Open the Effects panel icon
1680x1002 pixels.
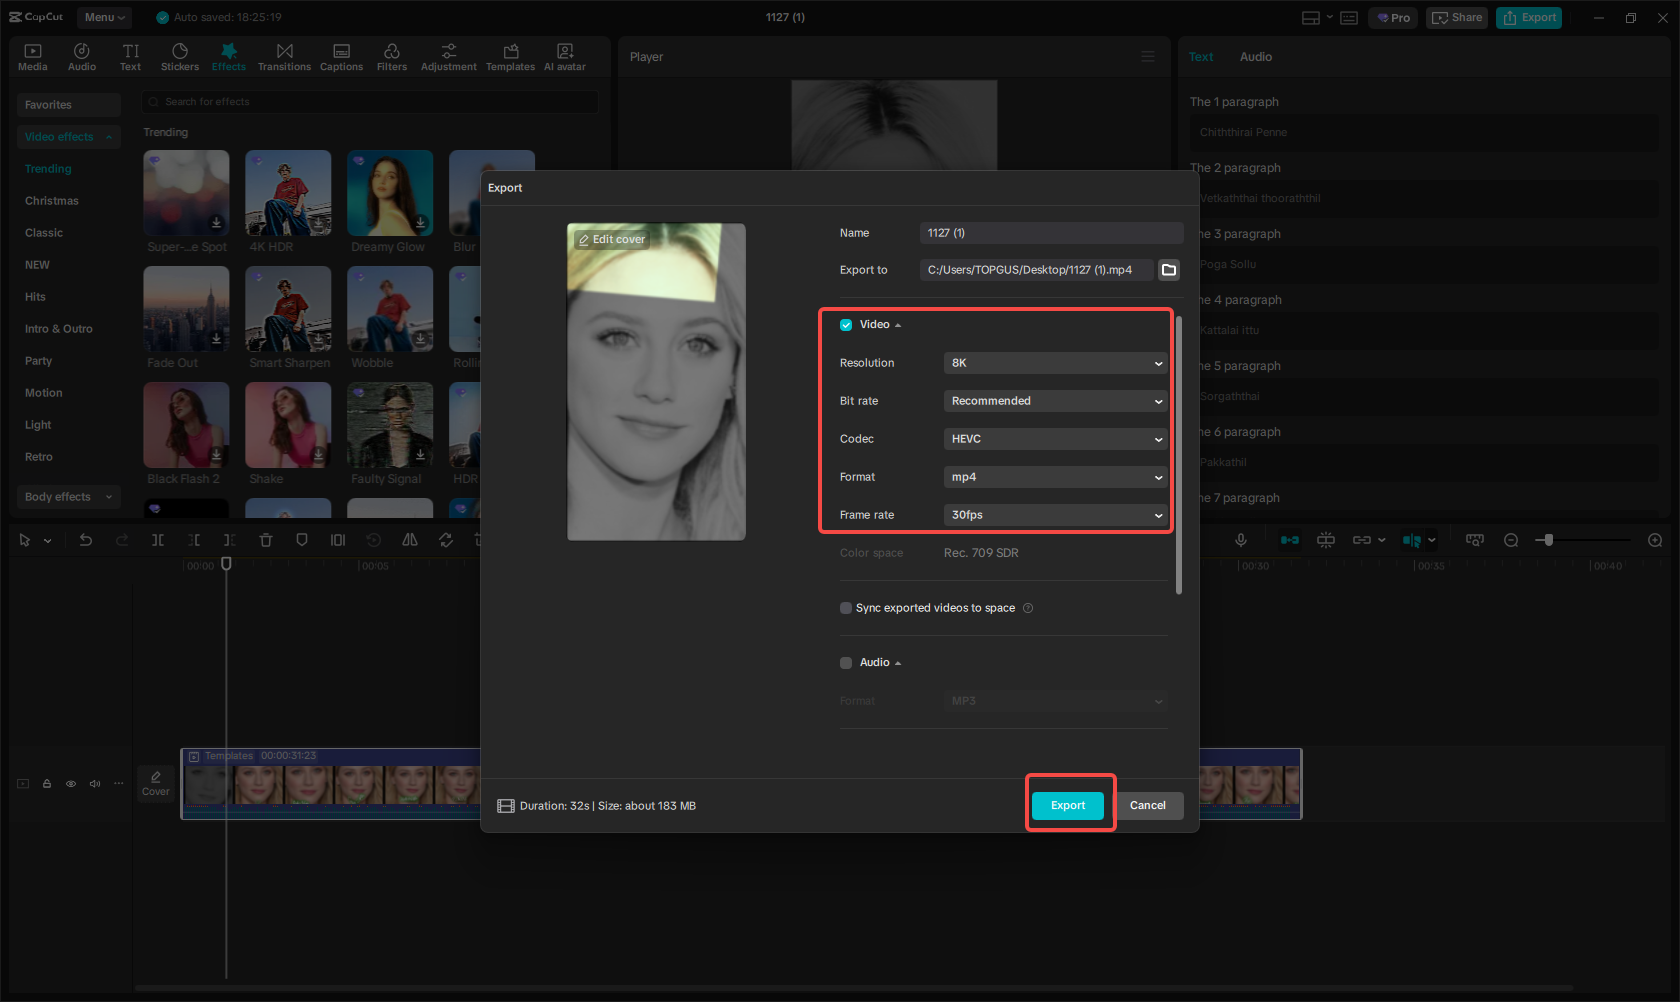pos(228,55)
